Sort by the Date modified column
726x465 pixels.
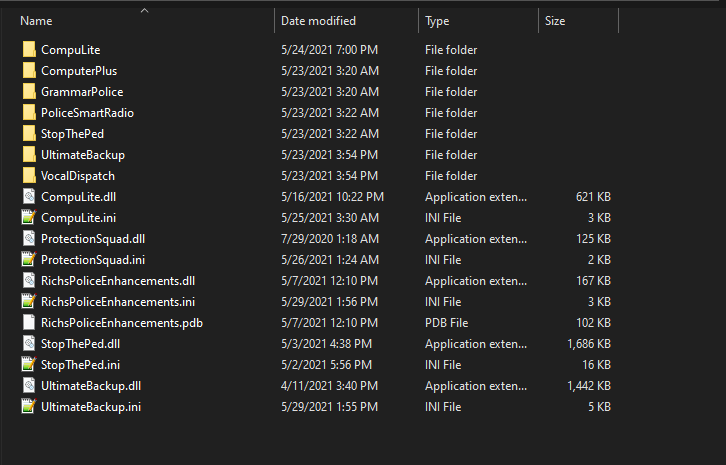(x=320, y=21)
